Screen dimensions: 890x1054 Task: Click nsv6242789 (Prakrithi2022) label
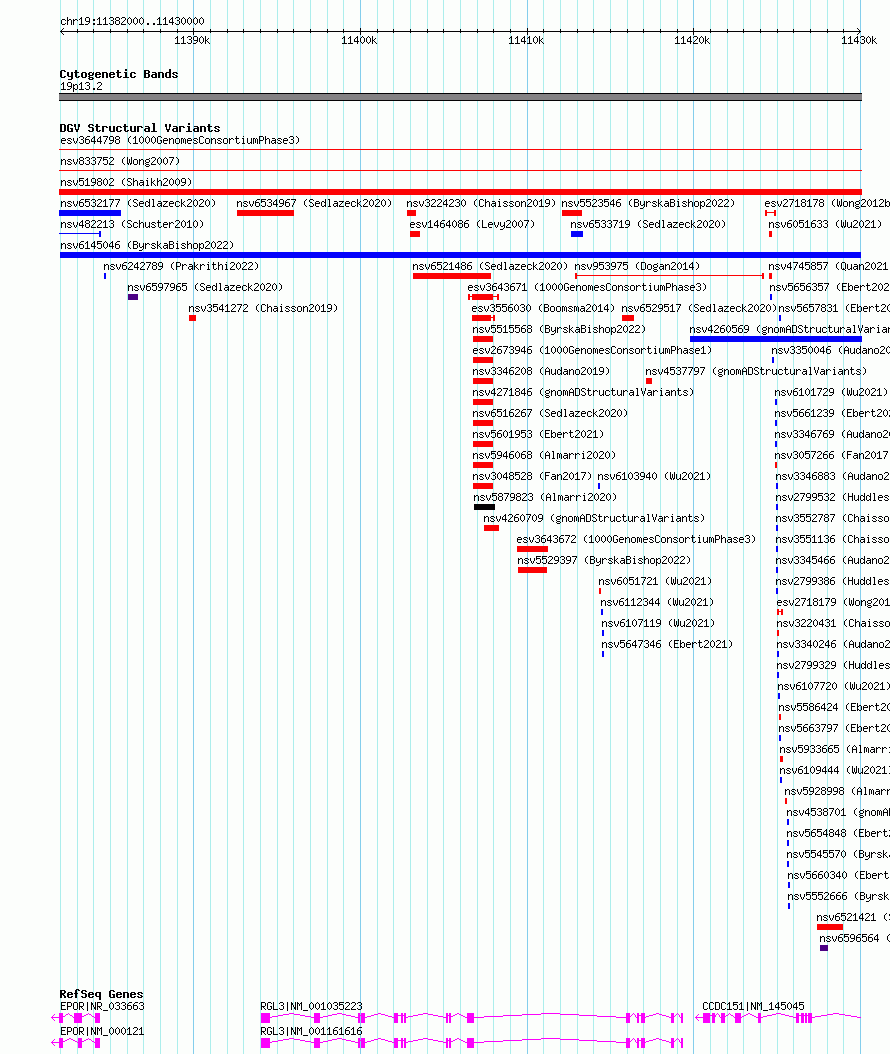click(x=181, y=266)
